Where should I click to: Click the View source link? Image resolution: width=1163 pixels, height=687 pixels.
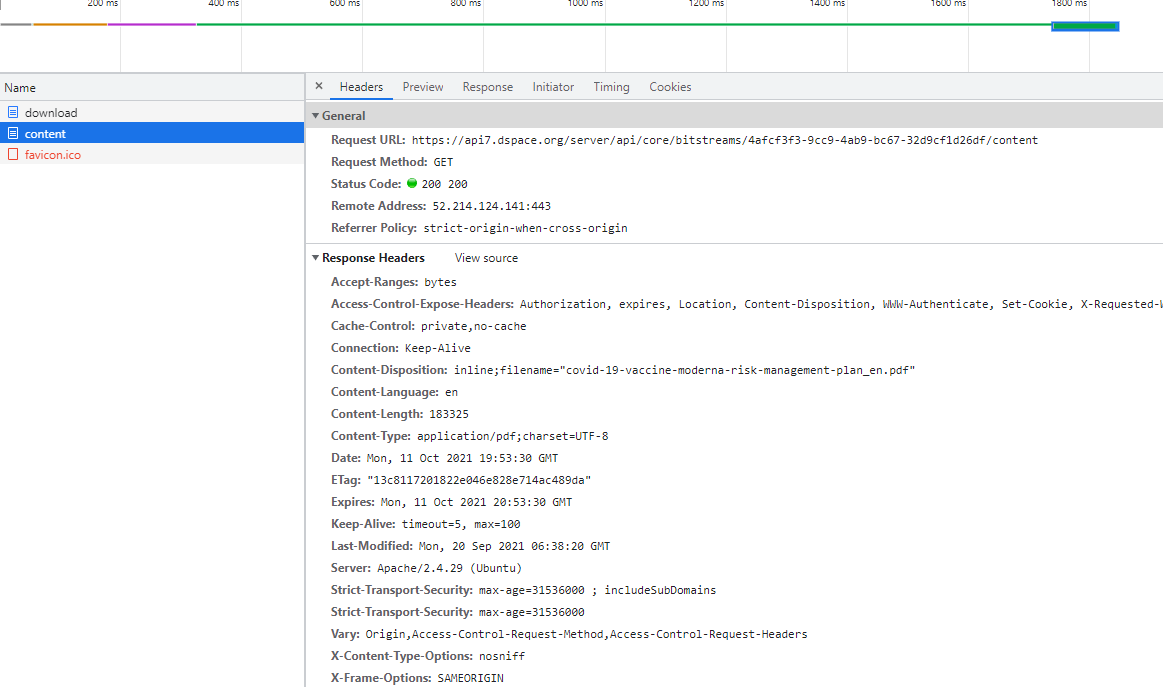[x=485, y=258]
